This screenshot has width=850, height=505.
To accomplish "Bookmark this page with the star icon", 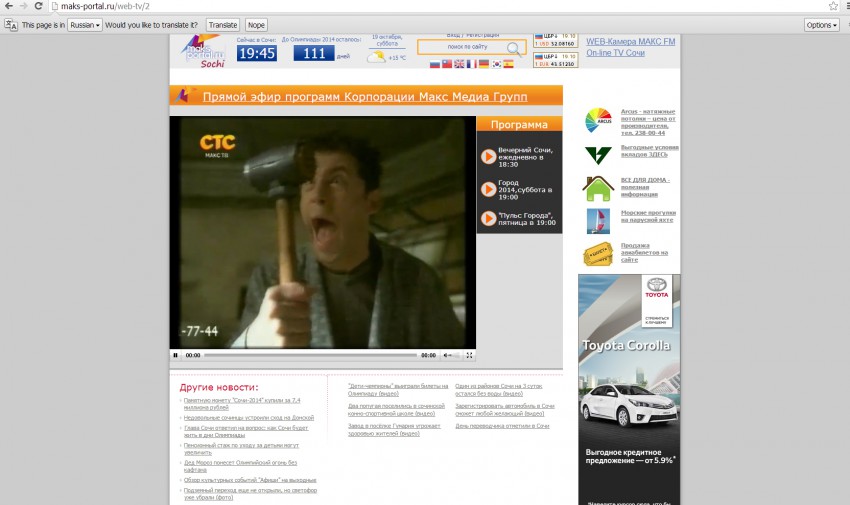I will [832, 6].
